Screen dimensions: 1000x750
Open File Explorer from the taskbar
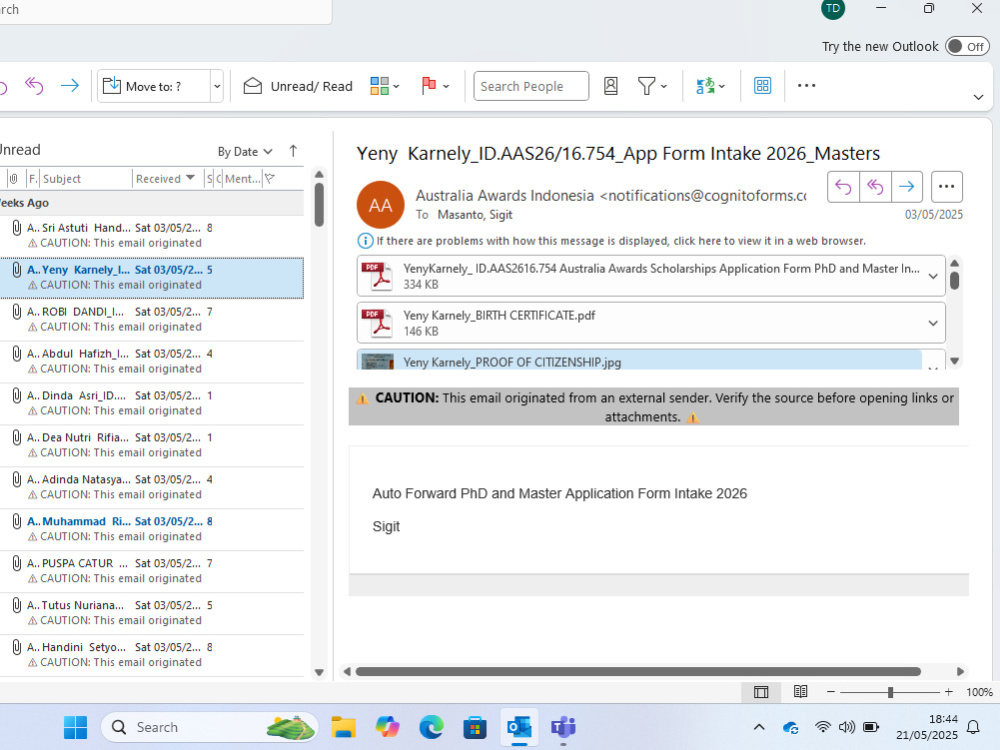tap(343, 727)
